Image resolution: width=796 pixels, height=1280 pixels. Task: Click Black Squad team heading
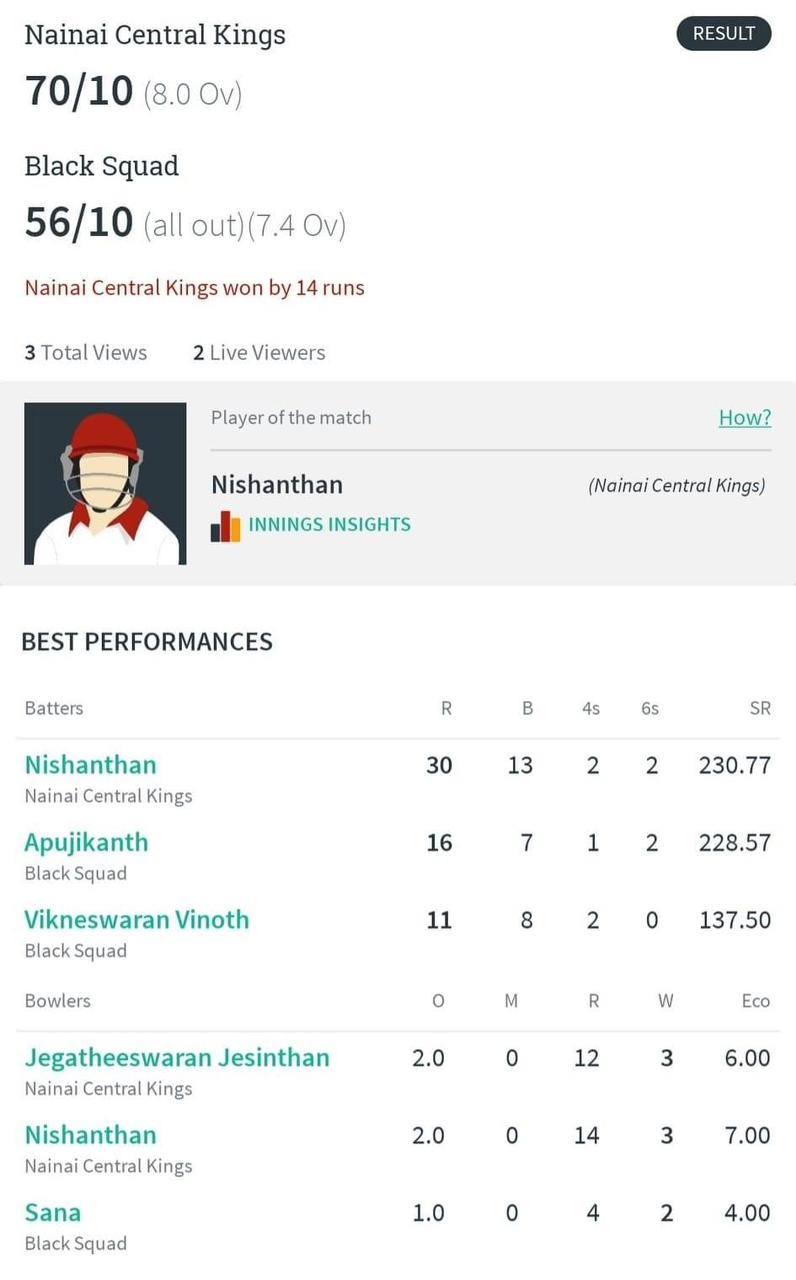[102, 166]
